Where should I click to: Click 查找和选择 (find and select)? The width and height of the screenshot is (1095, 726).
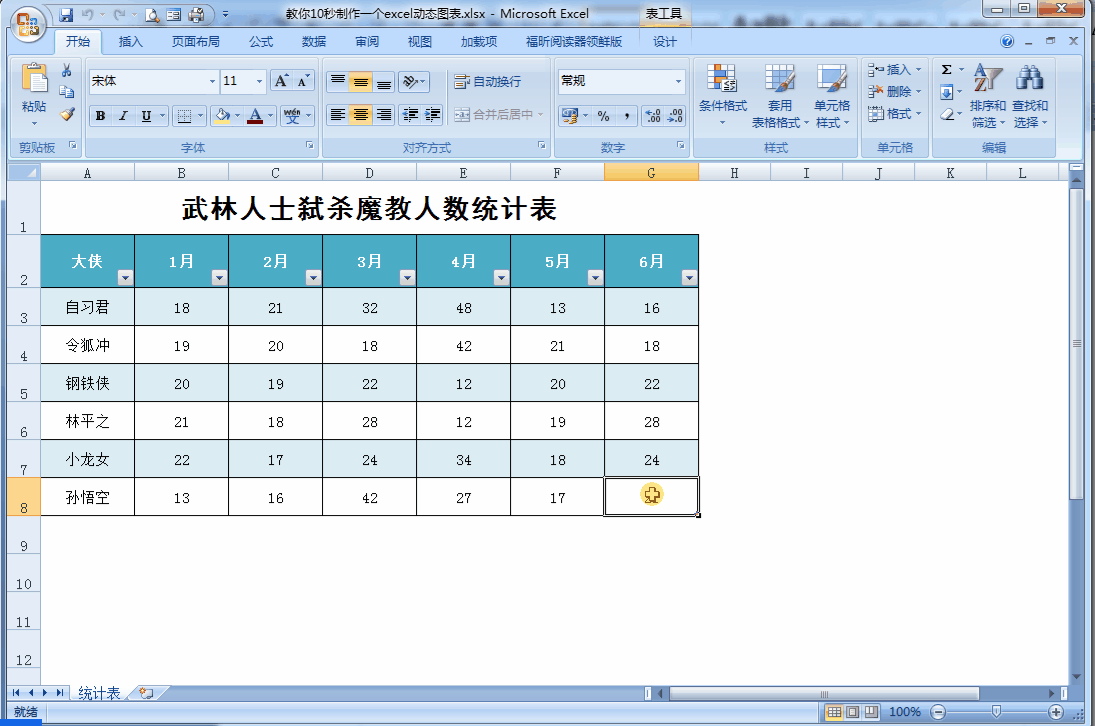1027,95
